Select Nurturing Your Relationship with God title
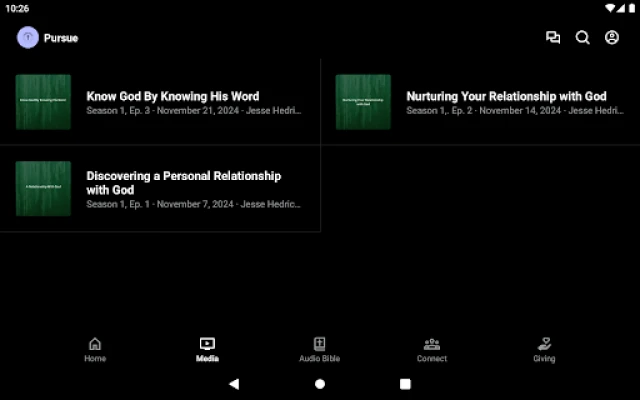640x400 pixels. 506,97
